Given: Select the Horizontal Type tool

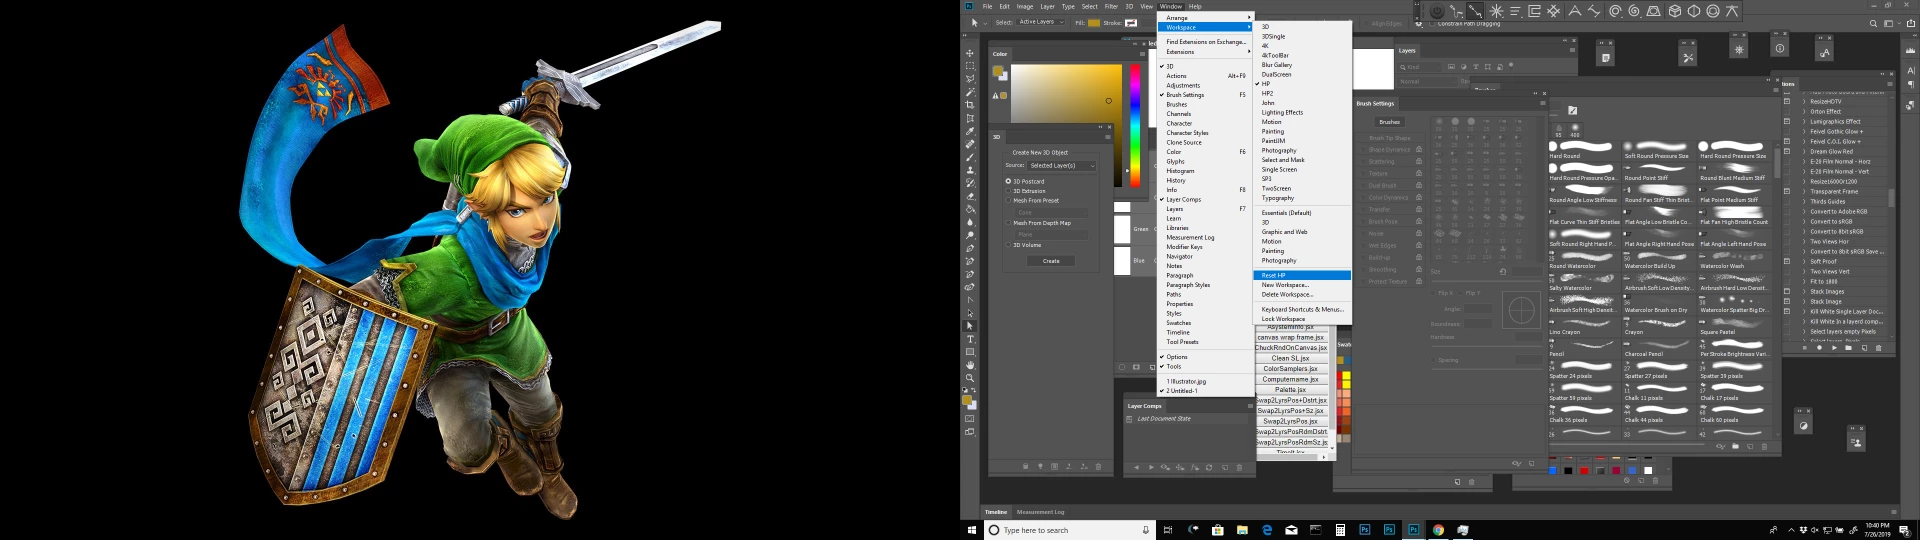Looking at the screenshot, I should tap(969, 339).
